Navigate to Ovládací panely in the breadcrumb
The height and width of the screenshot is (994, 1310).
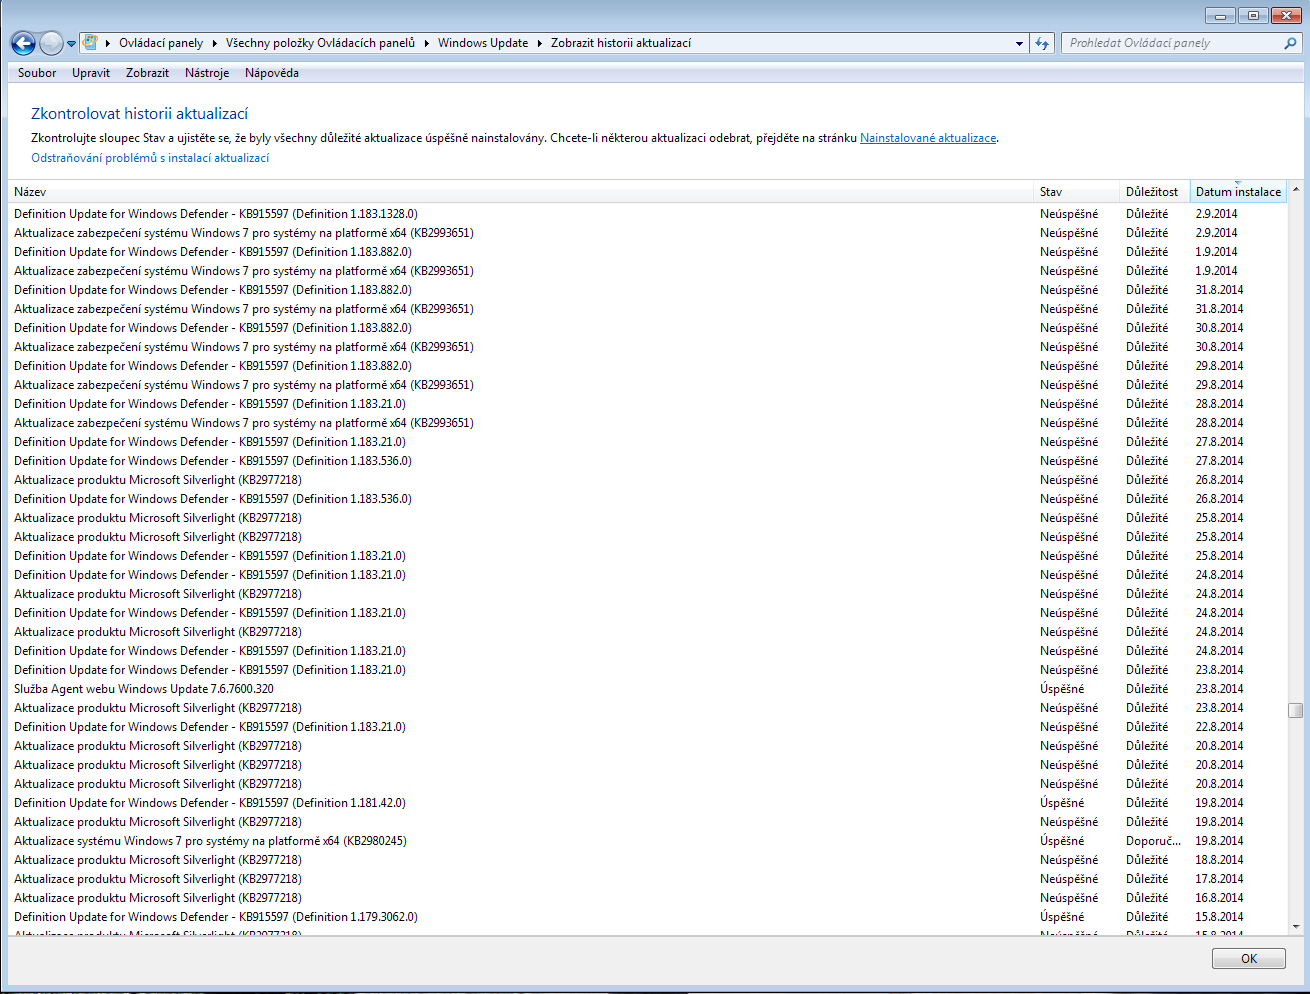pos(161,43)
